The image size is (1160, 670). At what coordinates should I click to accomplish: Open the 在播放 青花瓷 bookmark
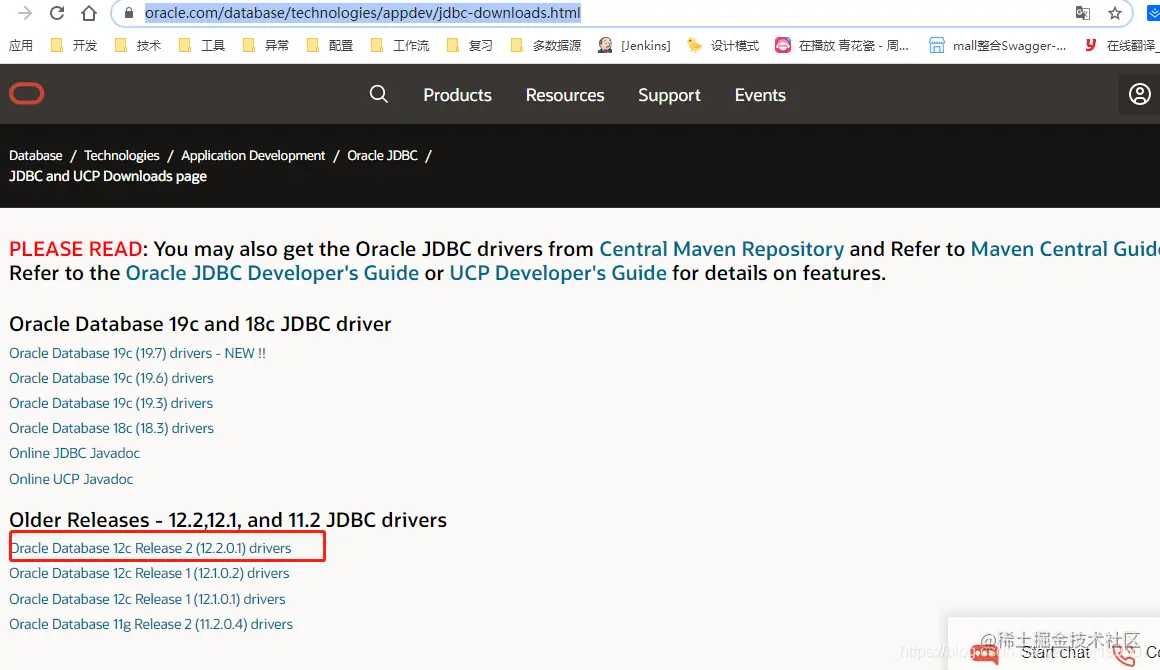[x=842, y=46]
